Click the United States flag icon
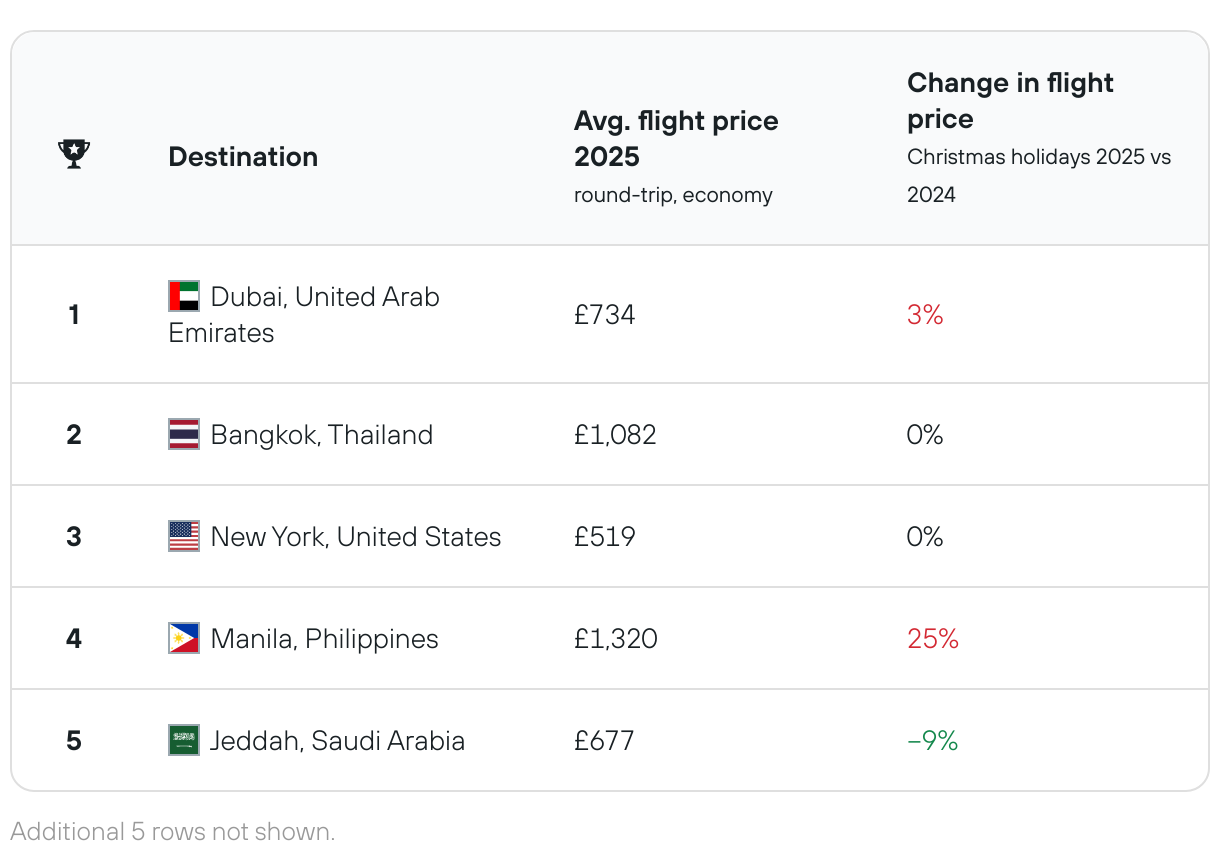 pos(184,536)
